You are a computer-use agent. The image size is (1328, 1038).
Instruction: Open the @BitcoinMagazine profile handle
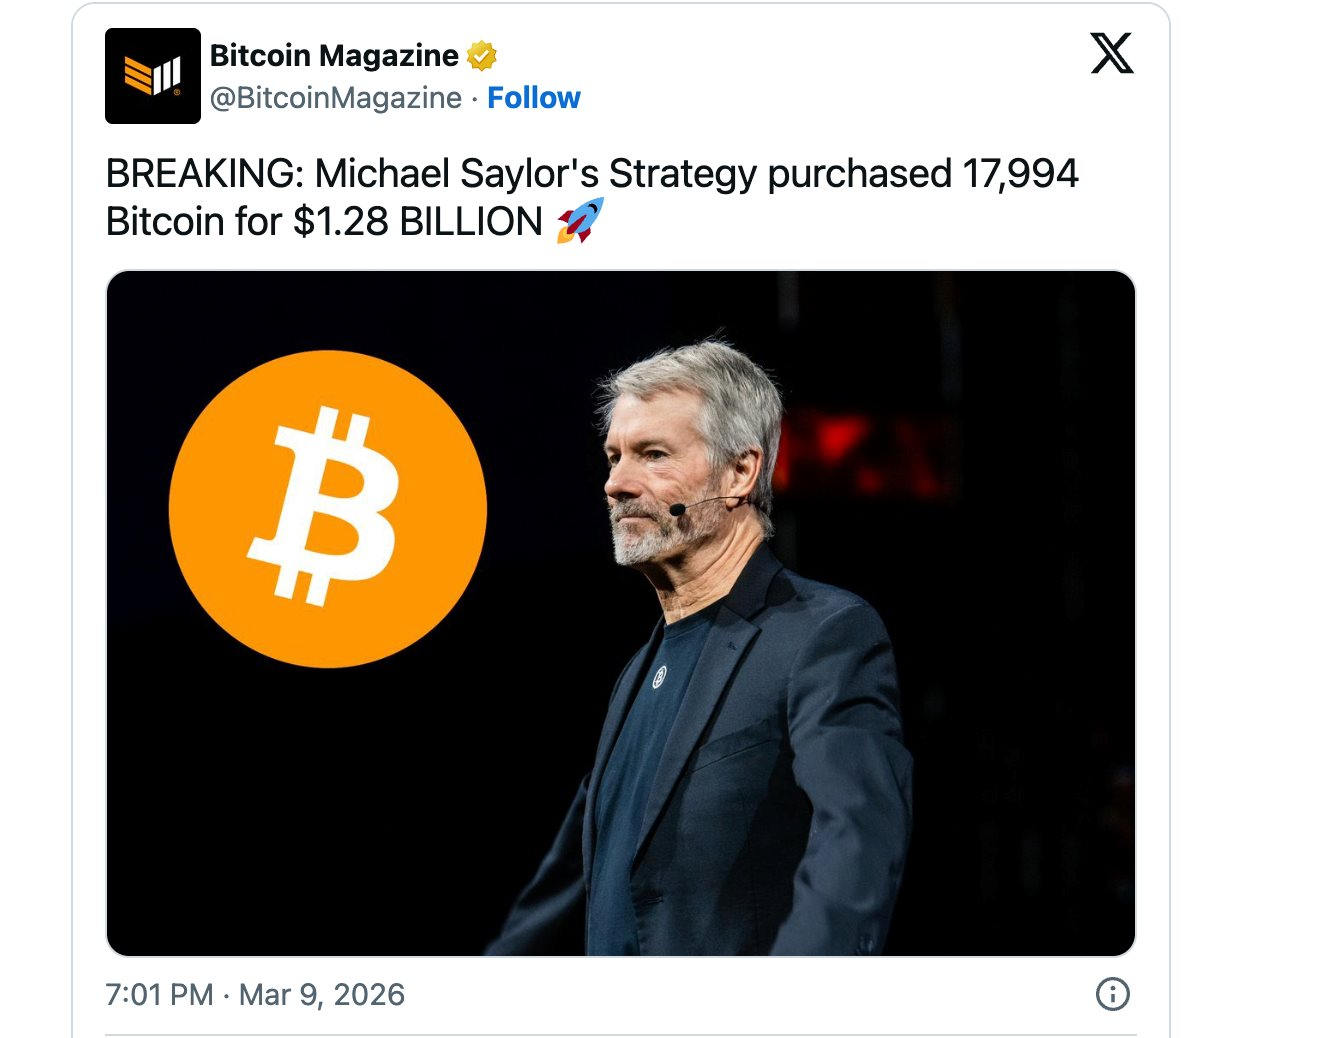coord(330,98)
